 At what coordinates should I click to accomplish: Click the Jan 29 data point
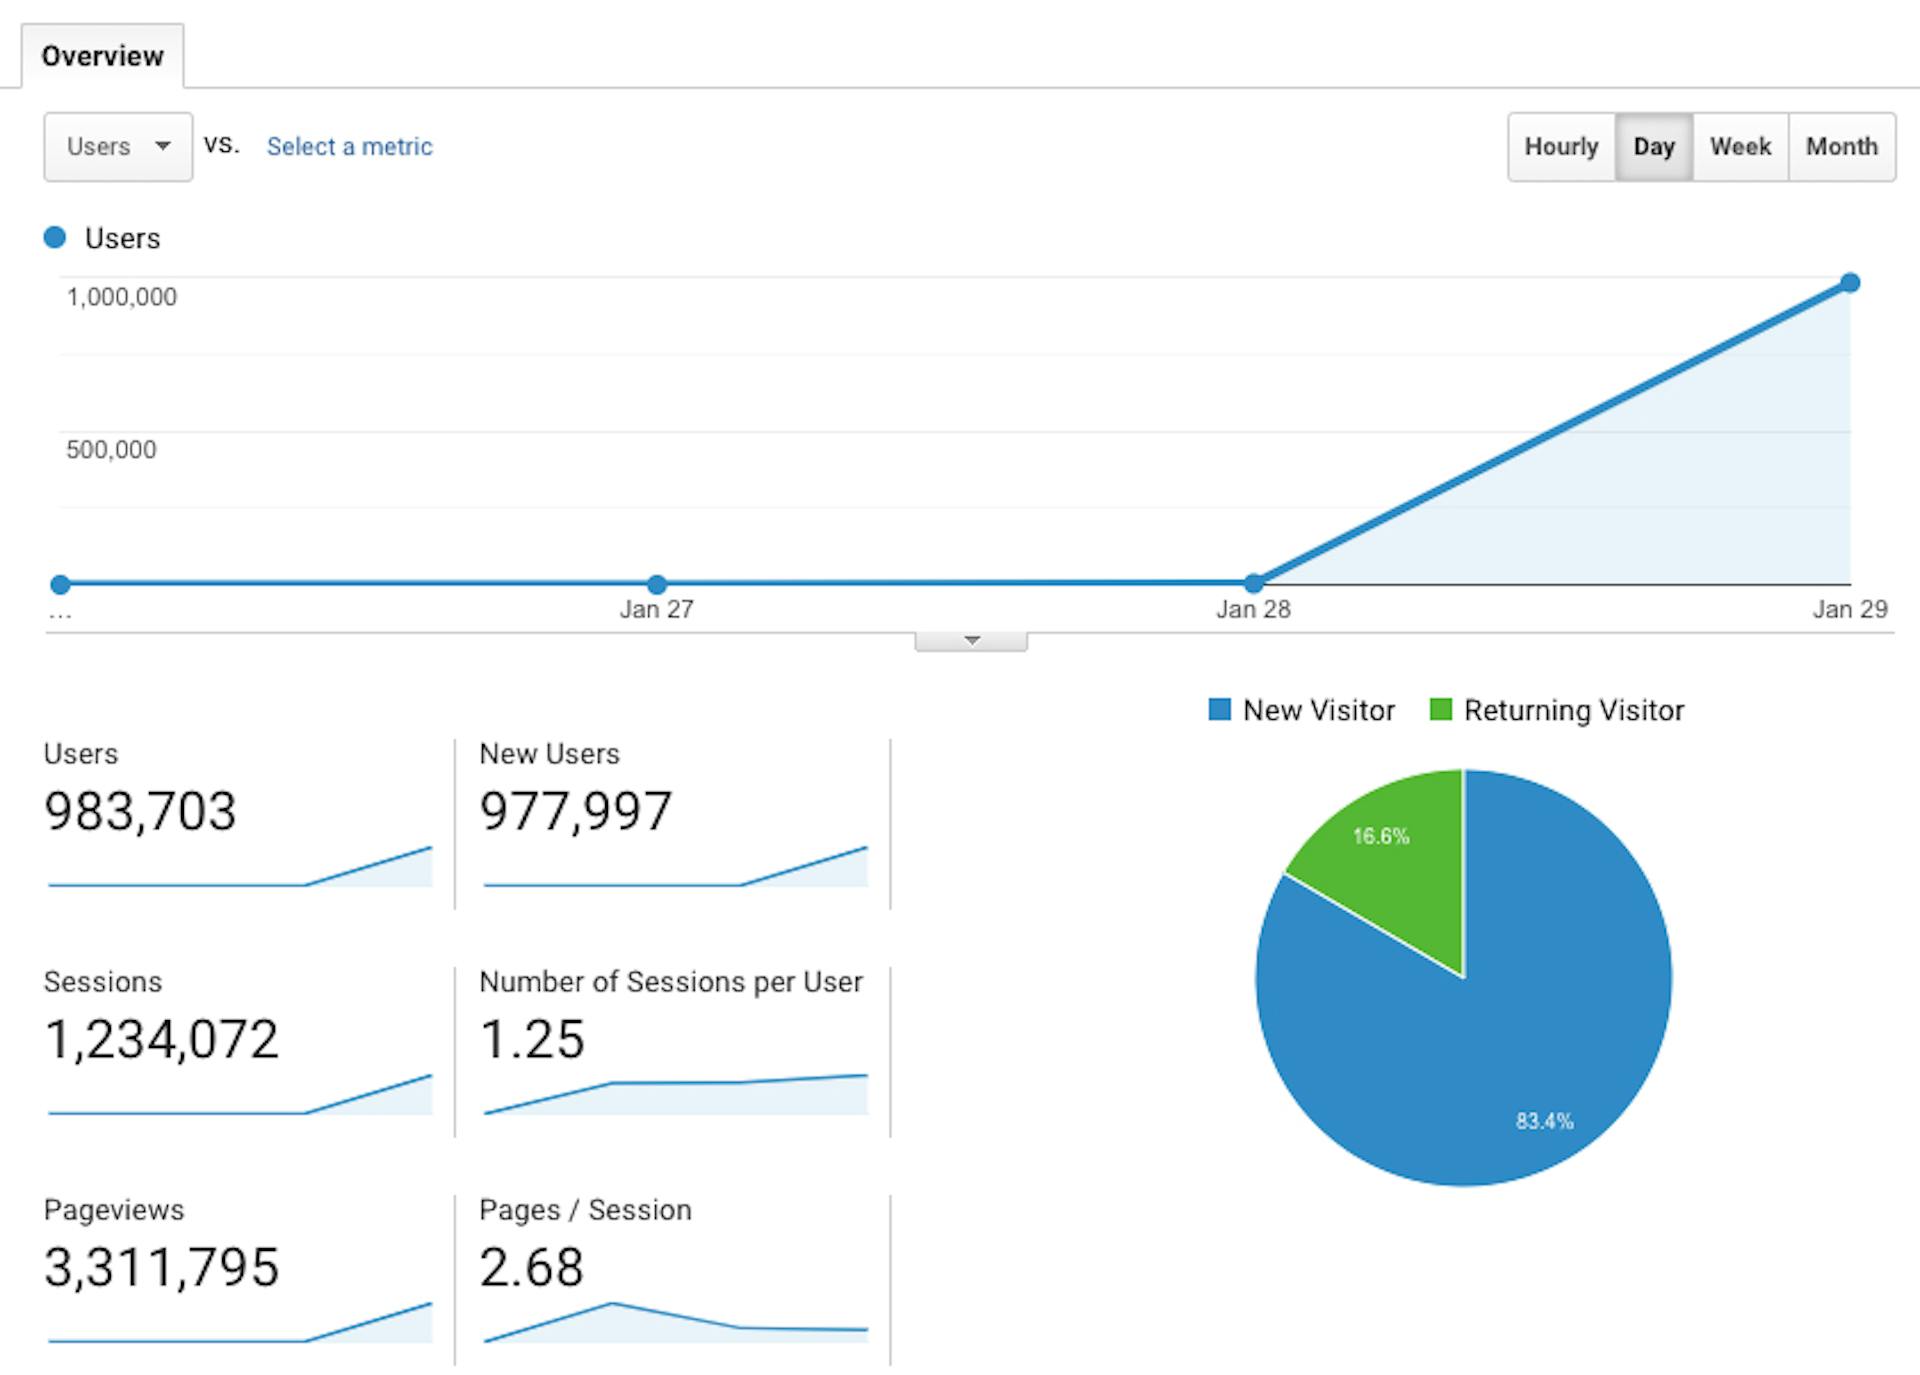click(1852, 283)
